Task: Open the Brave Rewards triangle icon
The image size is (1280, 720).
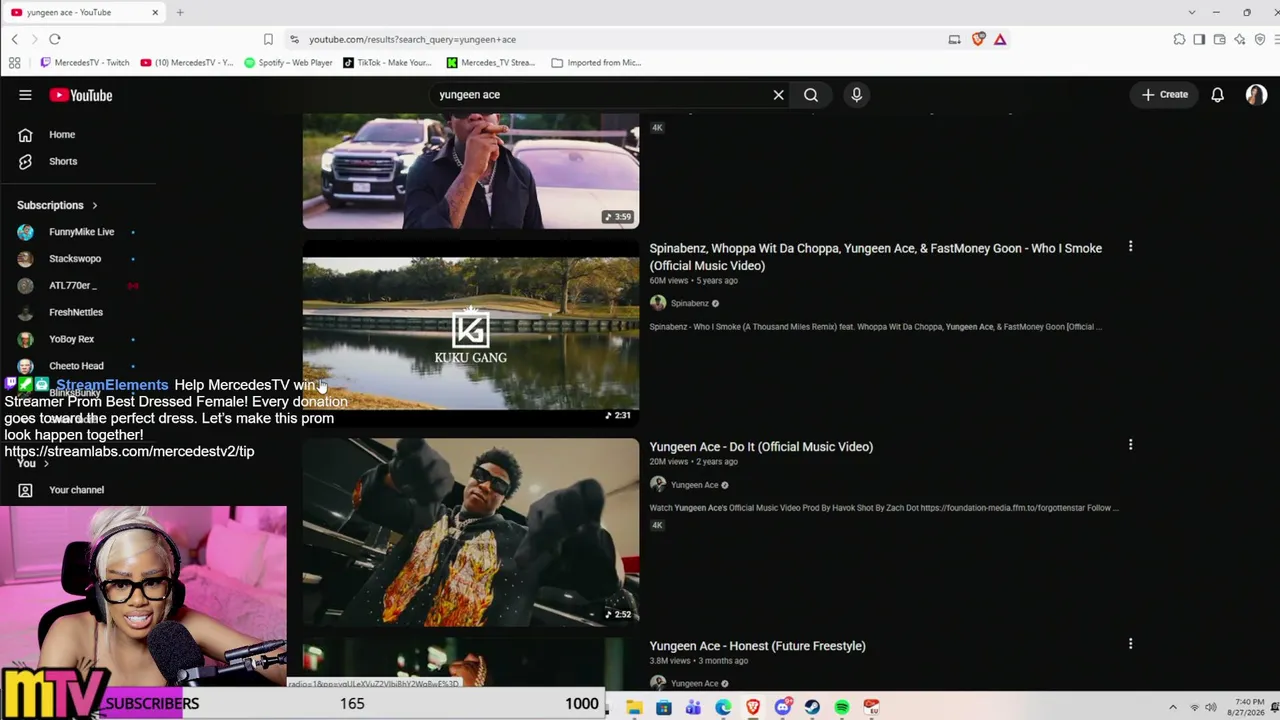Action: tap(1000, 39)
